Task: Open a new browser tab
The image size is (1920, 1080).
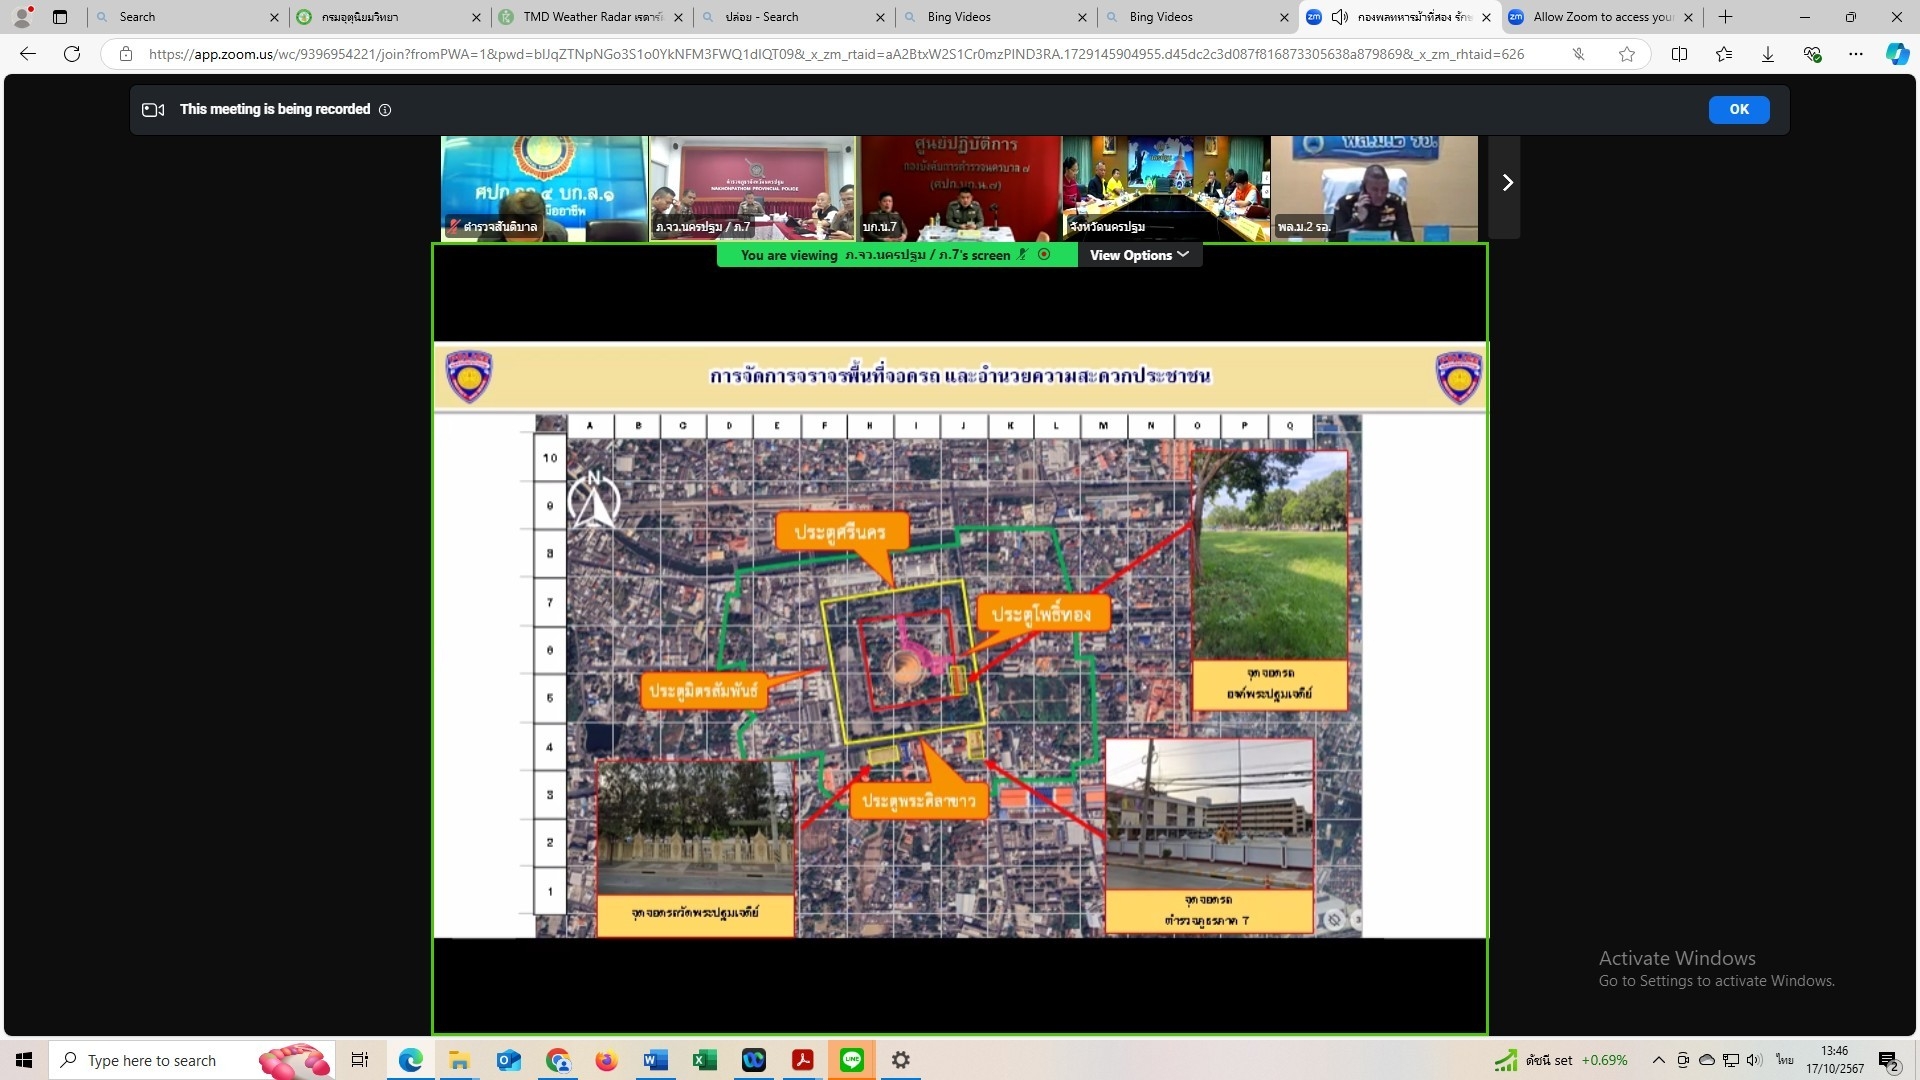Action: [x=1725, y=17]
